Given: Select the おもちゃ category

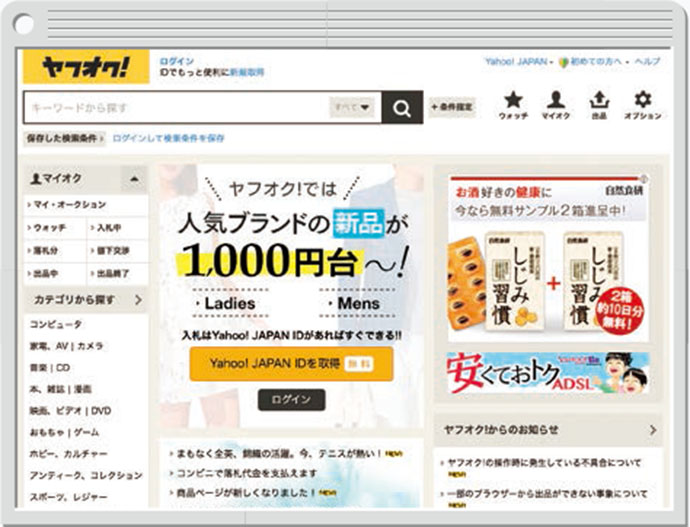Looking at the screenshot, I should coord(46,432).
